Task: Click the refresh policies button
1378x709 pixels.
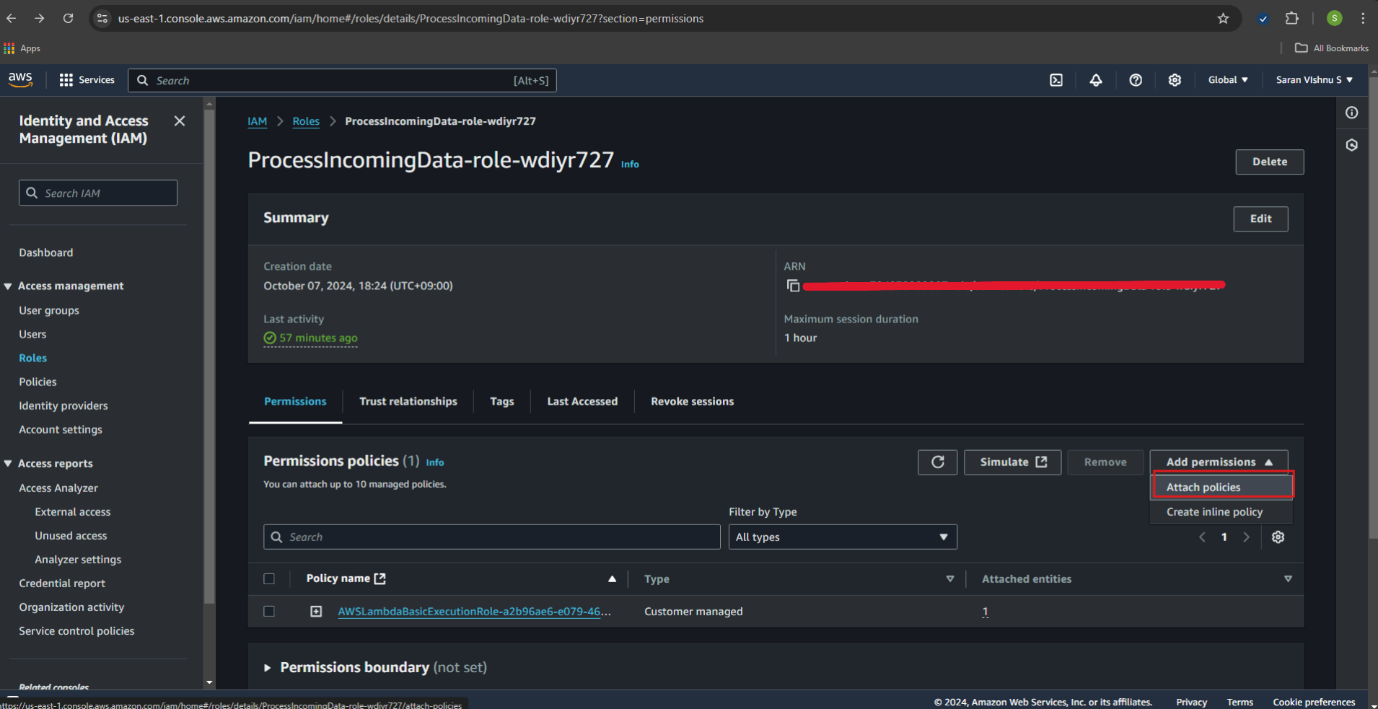Action: coord(937,462)
